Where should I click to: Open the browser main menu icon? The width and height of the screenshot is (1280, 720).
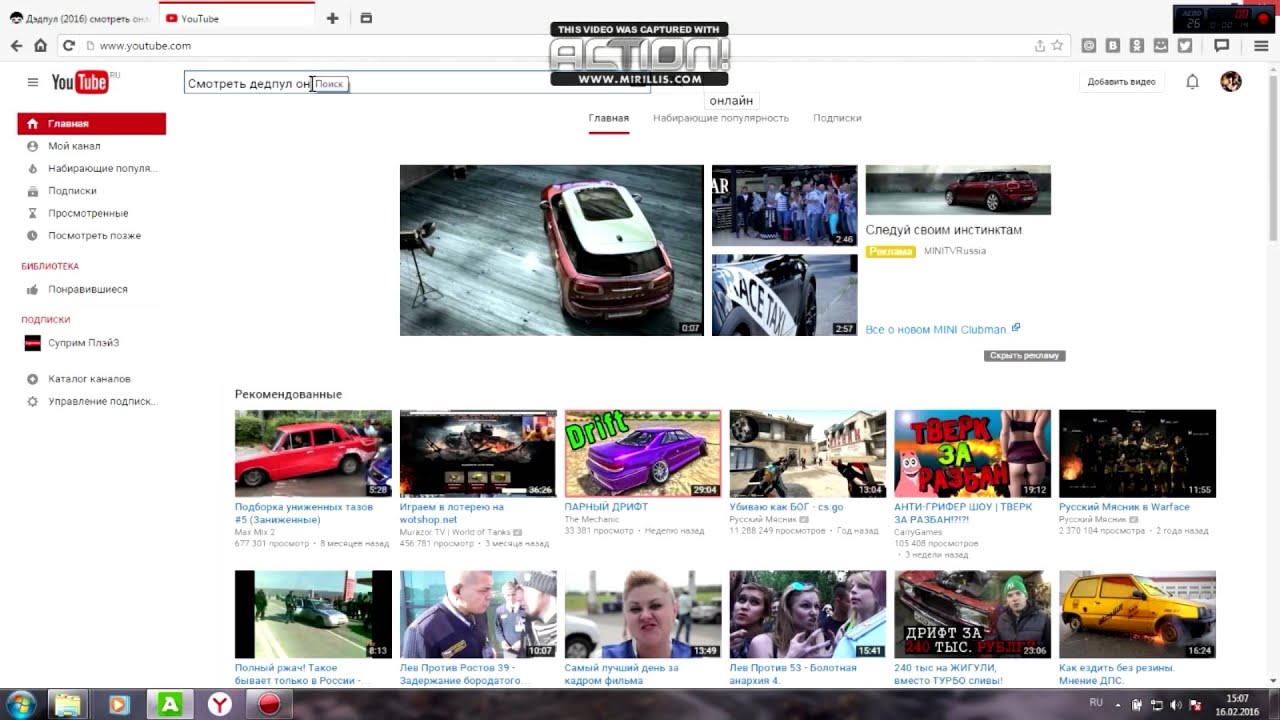coord(1261,45)
